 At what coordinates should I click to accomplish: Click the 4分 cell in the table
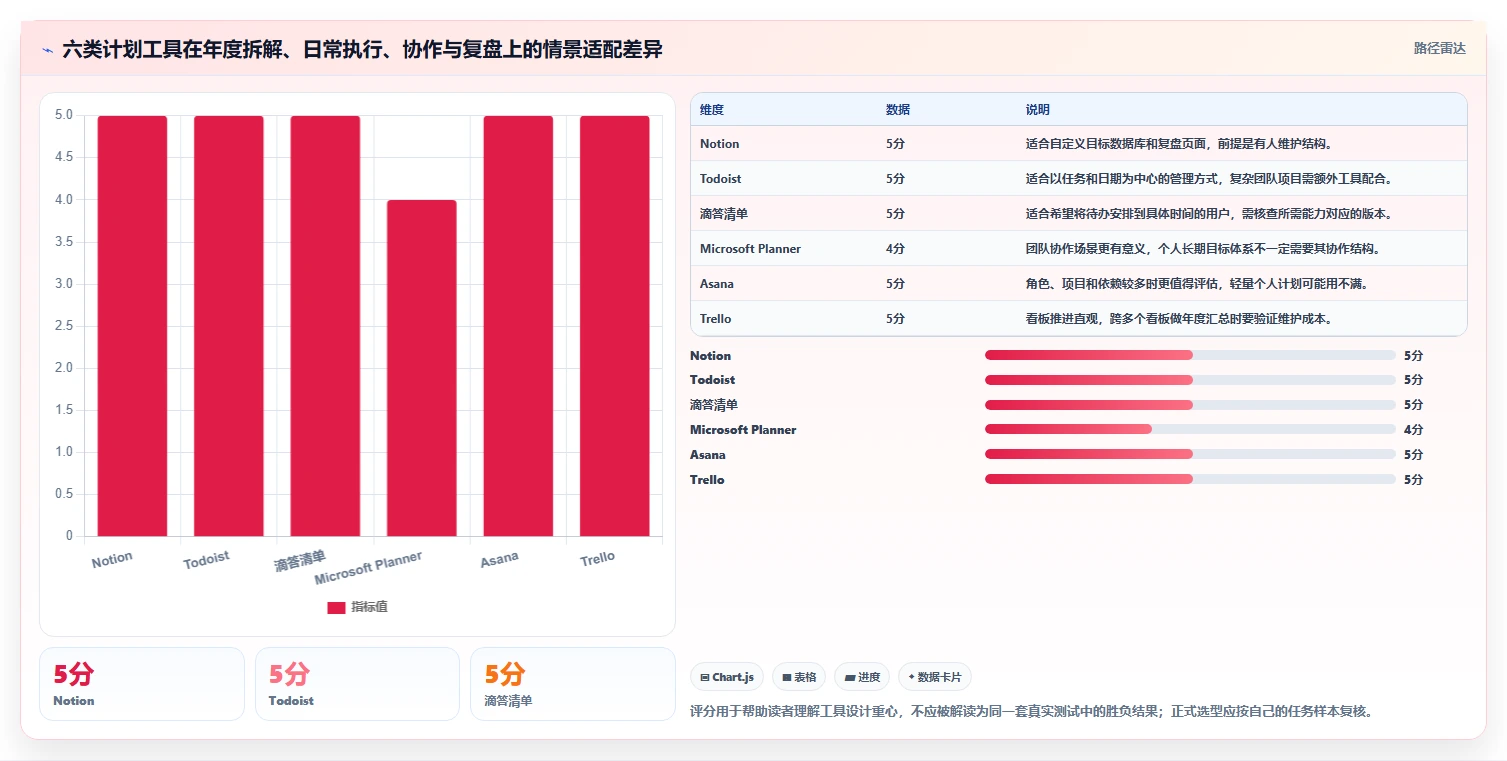(895, 249)
